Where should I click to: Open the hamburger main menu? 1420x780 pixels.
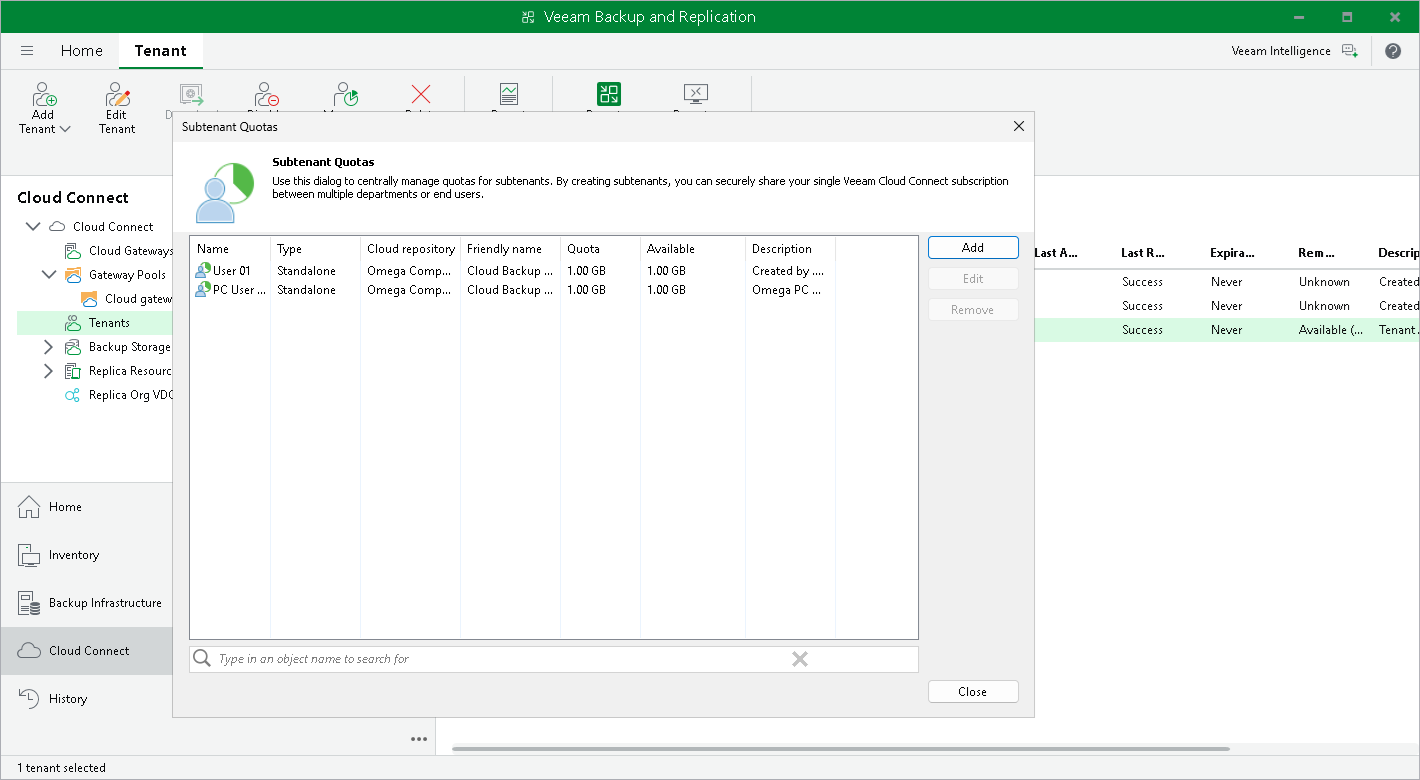pos(27,51)
